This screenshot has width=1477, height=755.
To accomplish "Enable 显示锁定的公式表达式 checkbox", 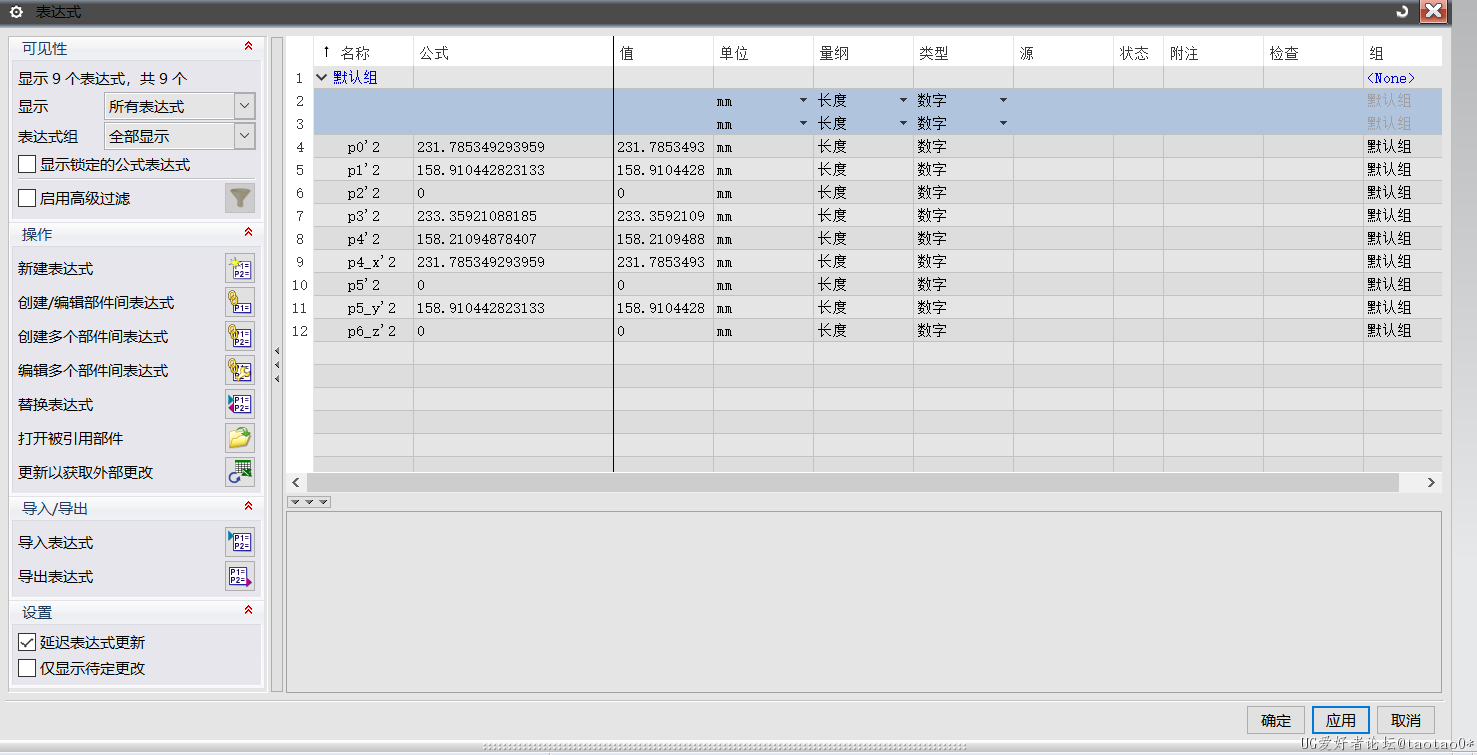I will click(x=27, y=165).
